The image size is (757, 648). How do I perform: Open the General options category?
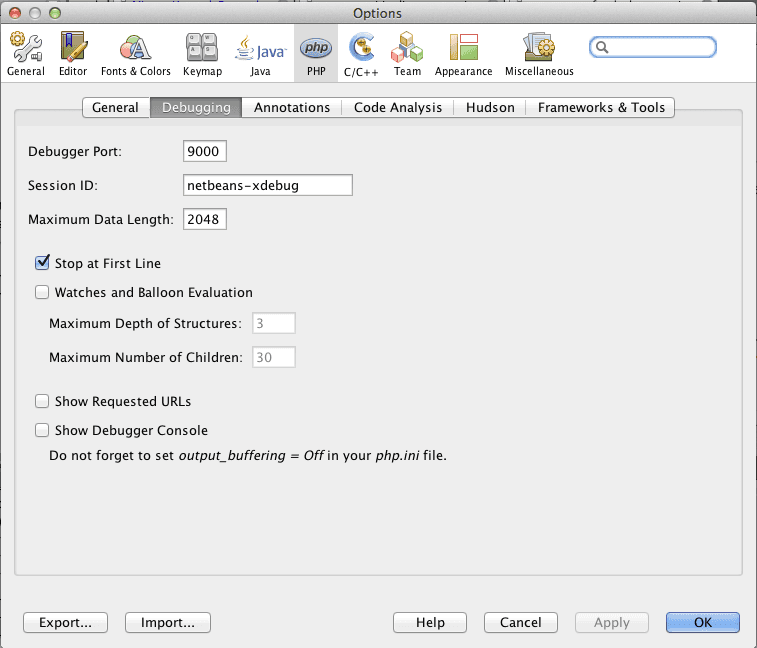(x=26, y=54)
